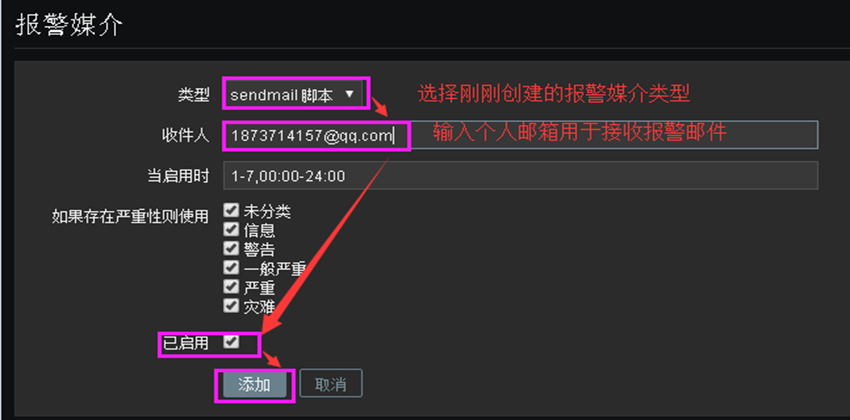Click the 收件人 field label
Image resolution: width=850 pixels, height=420 pixels.
pyautogui.click(x=185, y=135)
